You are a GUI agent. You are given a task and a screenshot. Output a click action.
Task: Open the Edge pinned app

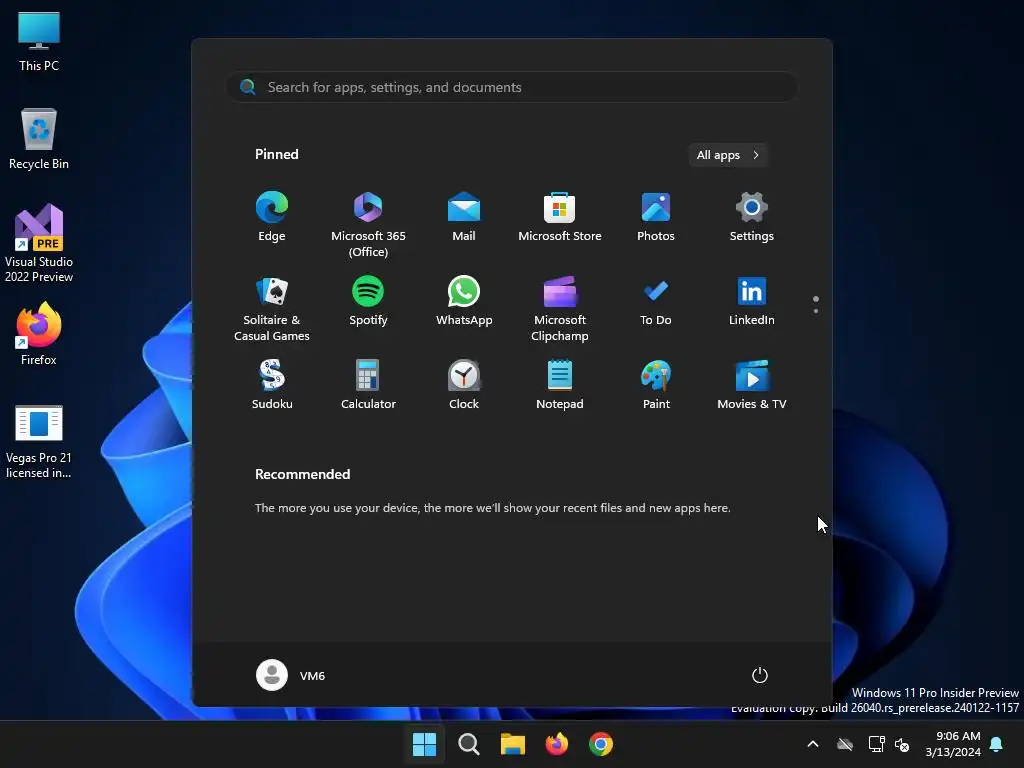[x=272, y=217]
